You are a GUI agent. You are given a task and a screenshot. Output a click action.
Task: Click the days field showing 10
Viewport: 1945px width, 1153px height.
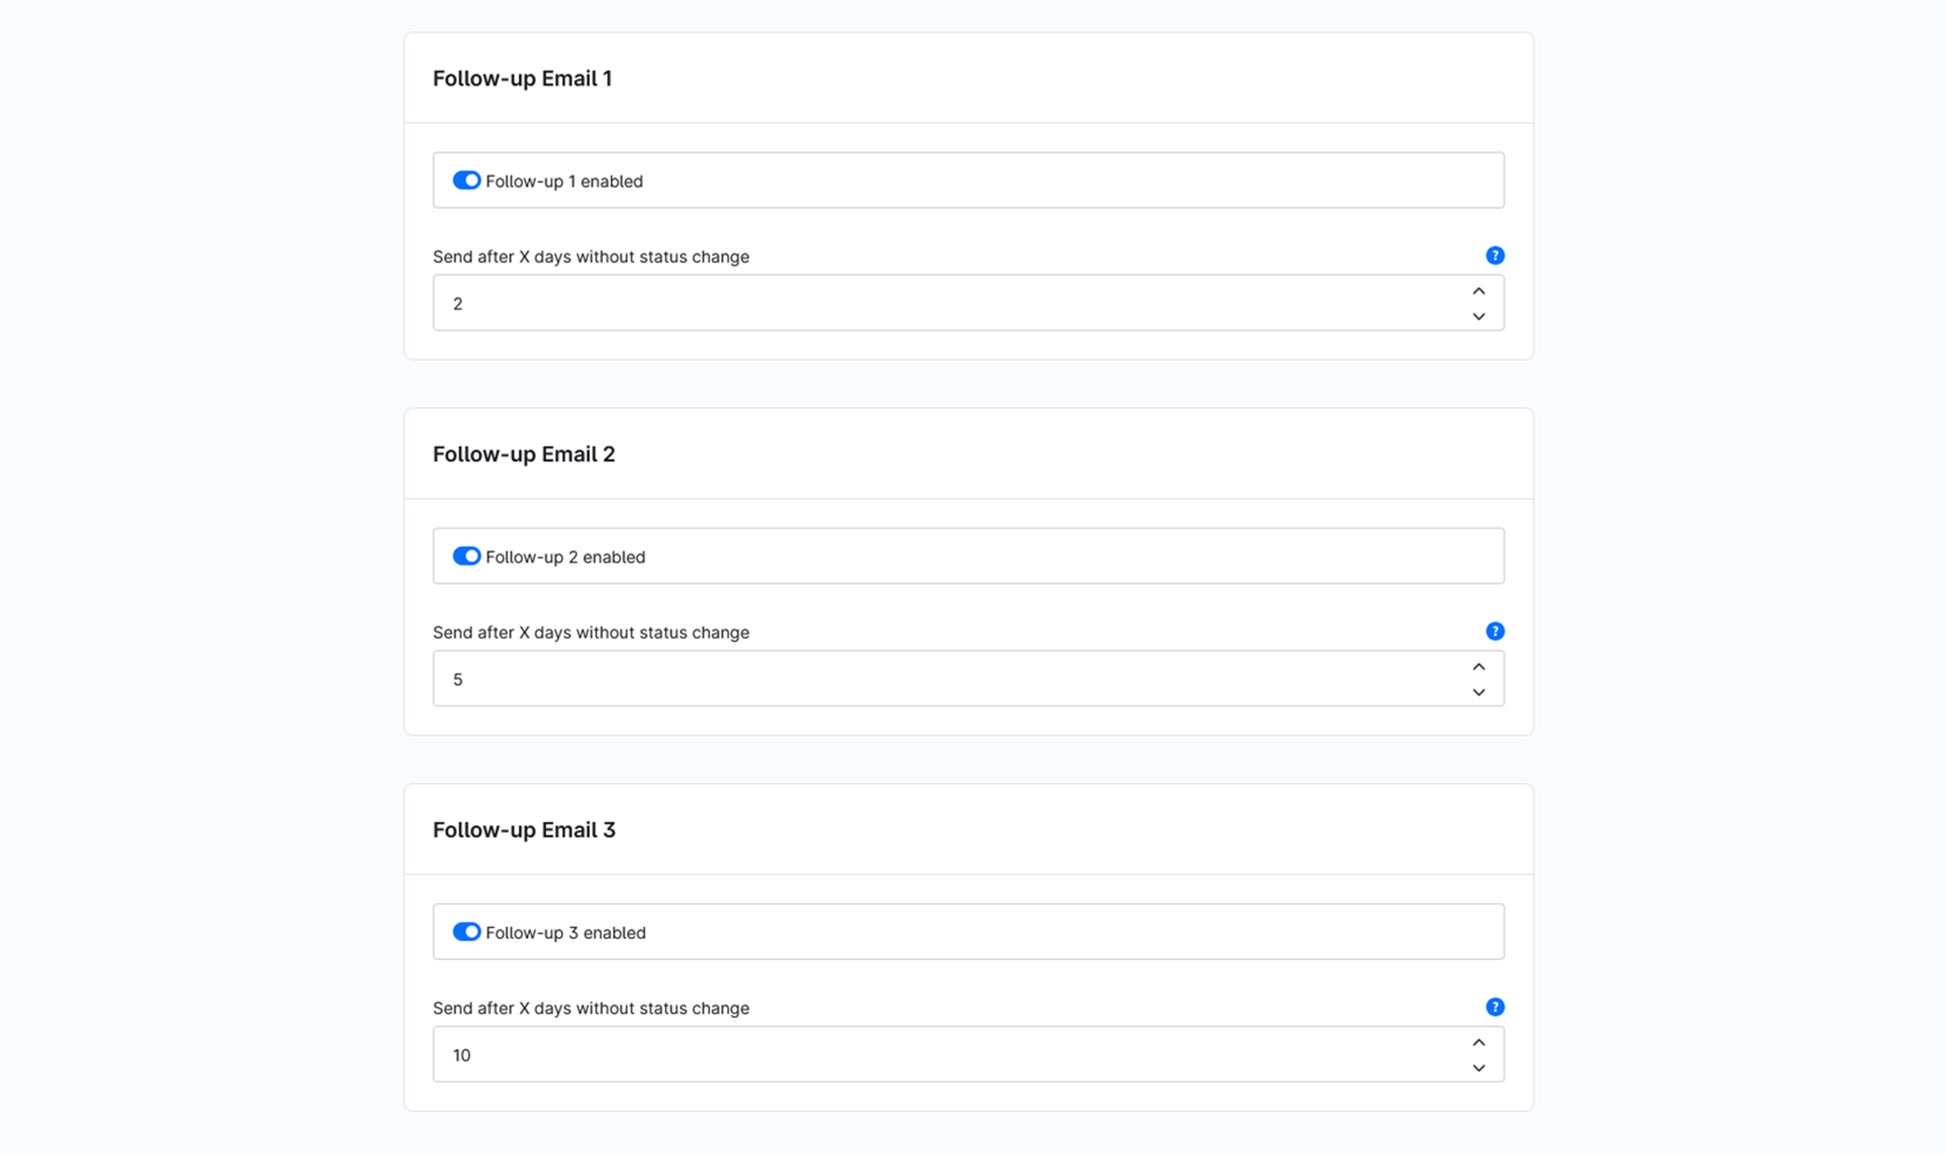click(x=968, y=1054)
